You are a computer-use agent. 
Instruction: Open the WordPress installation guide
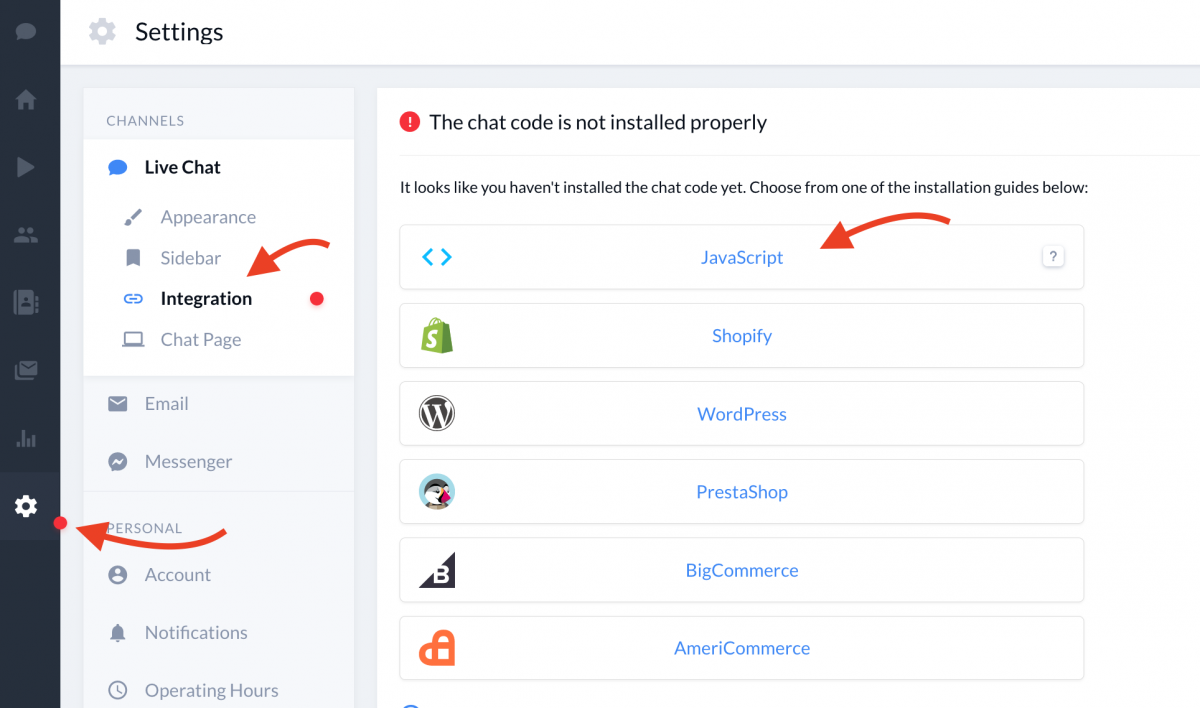pos(741,413)
